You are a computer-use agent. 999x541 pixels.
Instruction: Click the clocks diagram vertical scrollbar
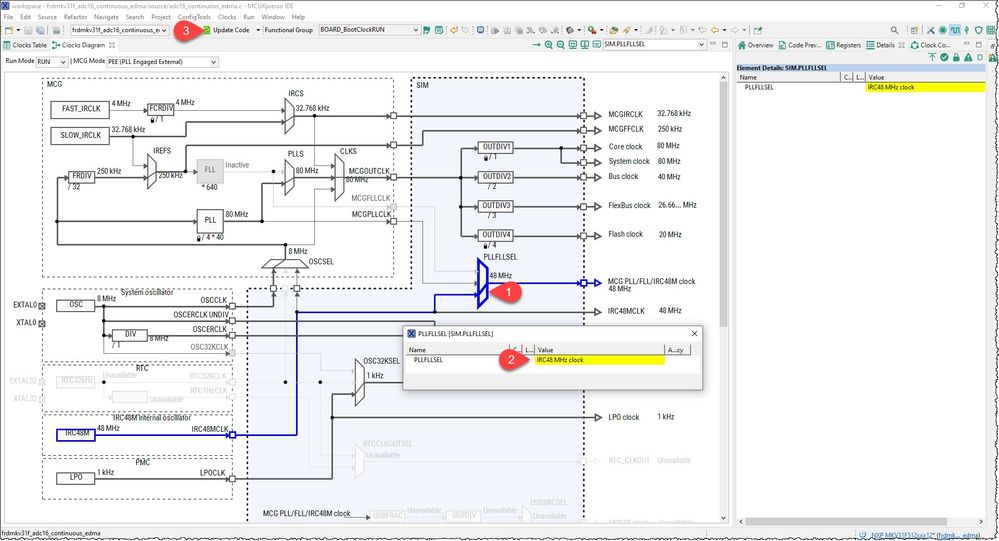coord(723,298)
